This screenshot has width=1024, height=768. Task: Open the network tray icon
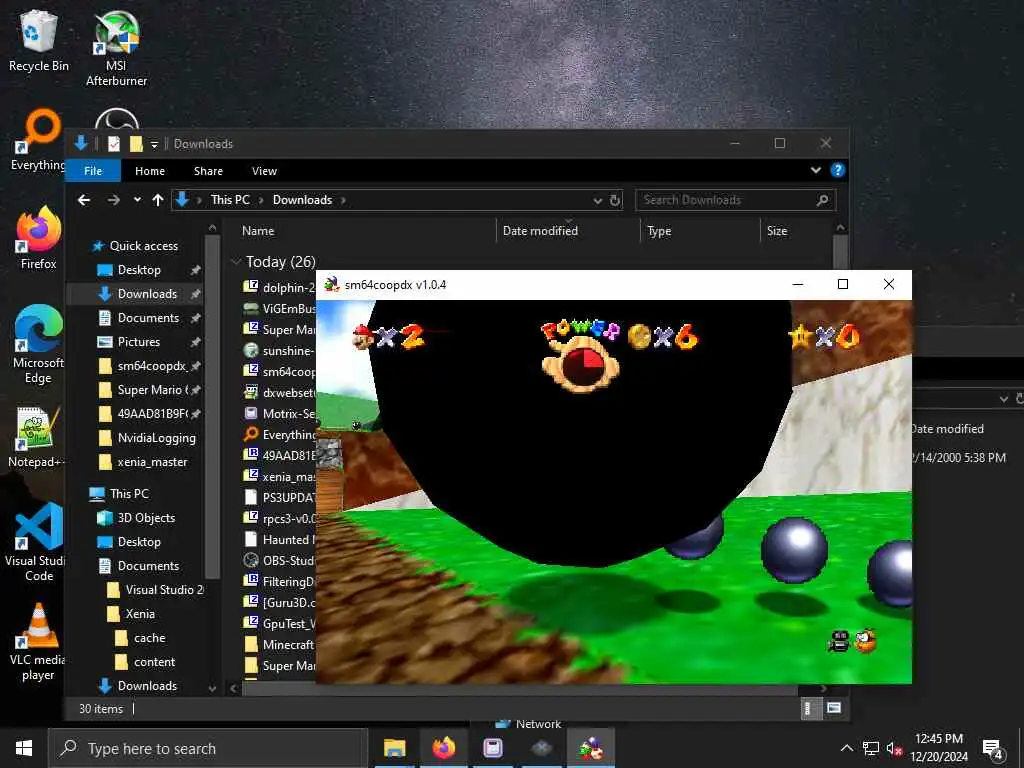coord(871,749)
